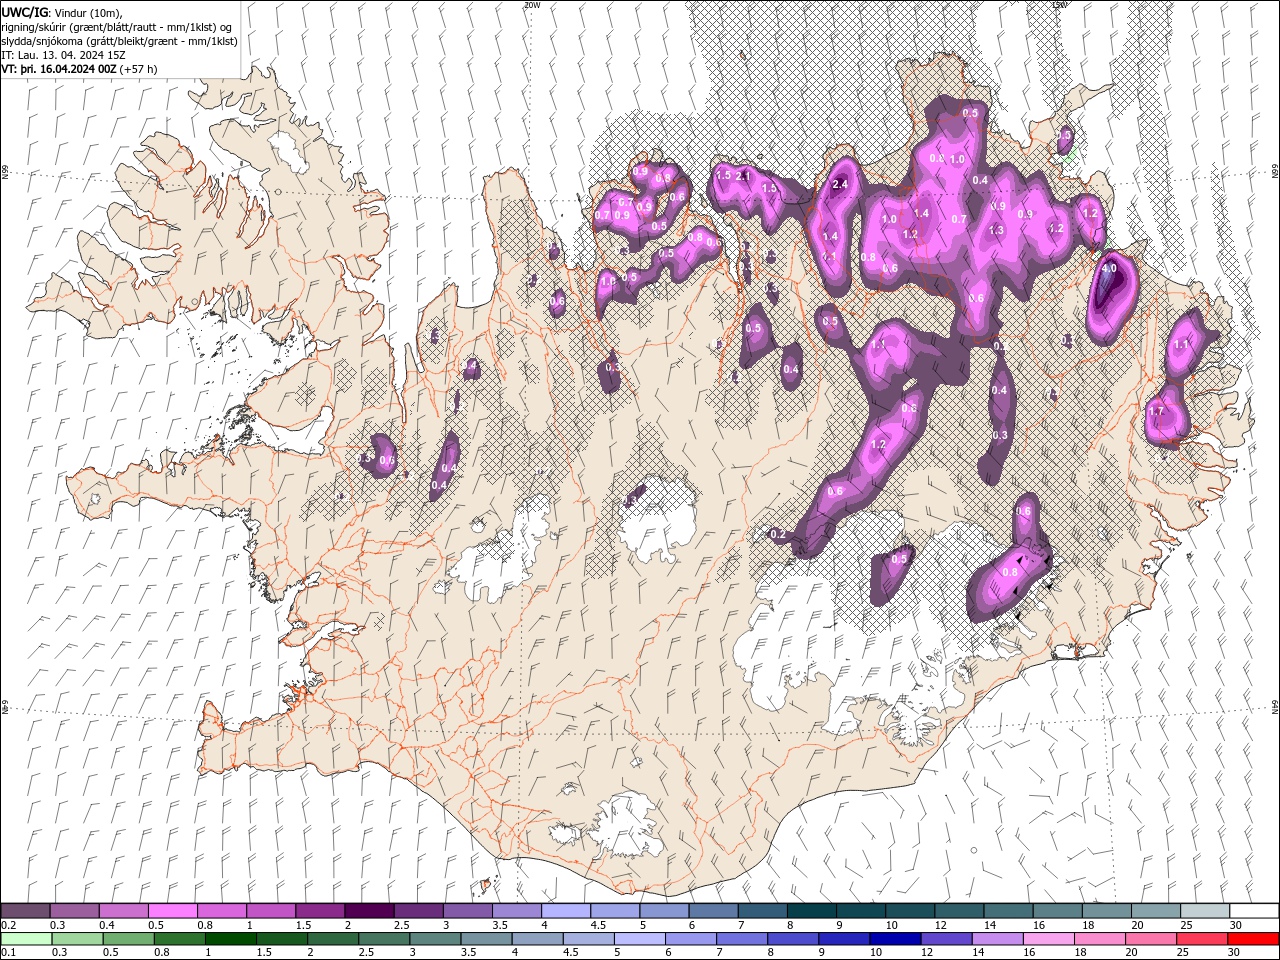Click the 0.1 label under the rain legend
The width and height of the screenshot is (1280, 960).
pyautogui.click(x=9, y=953)
